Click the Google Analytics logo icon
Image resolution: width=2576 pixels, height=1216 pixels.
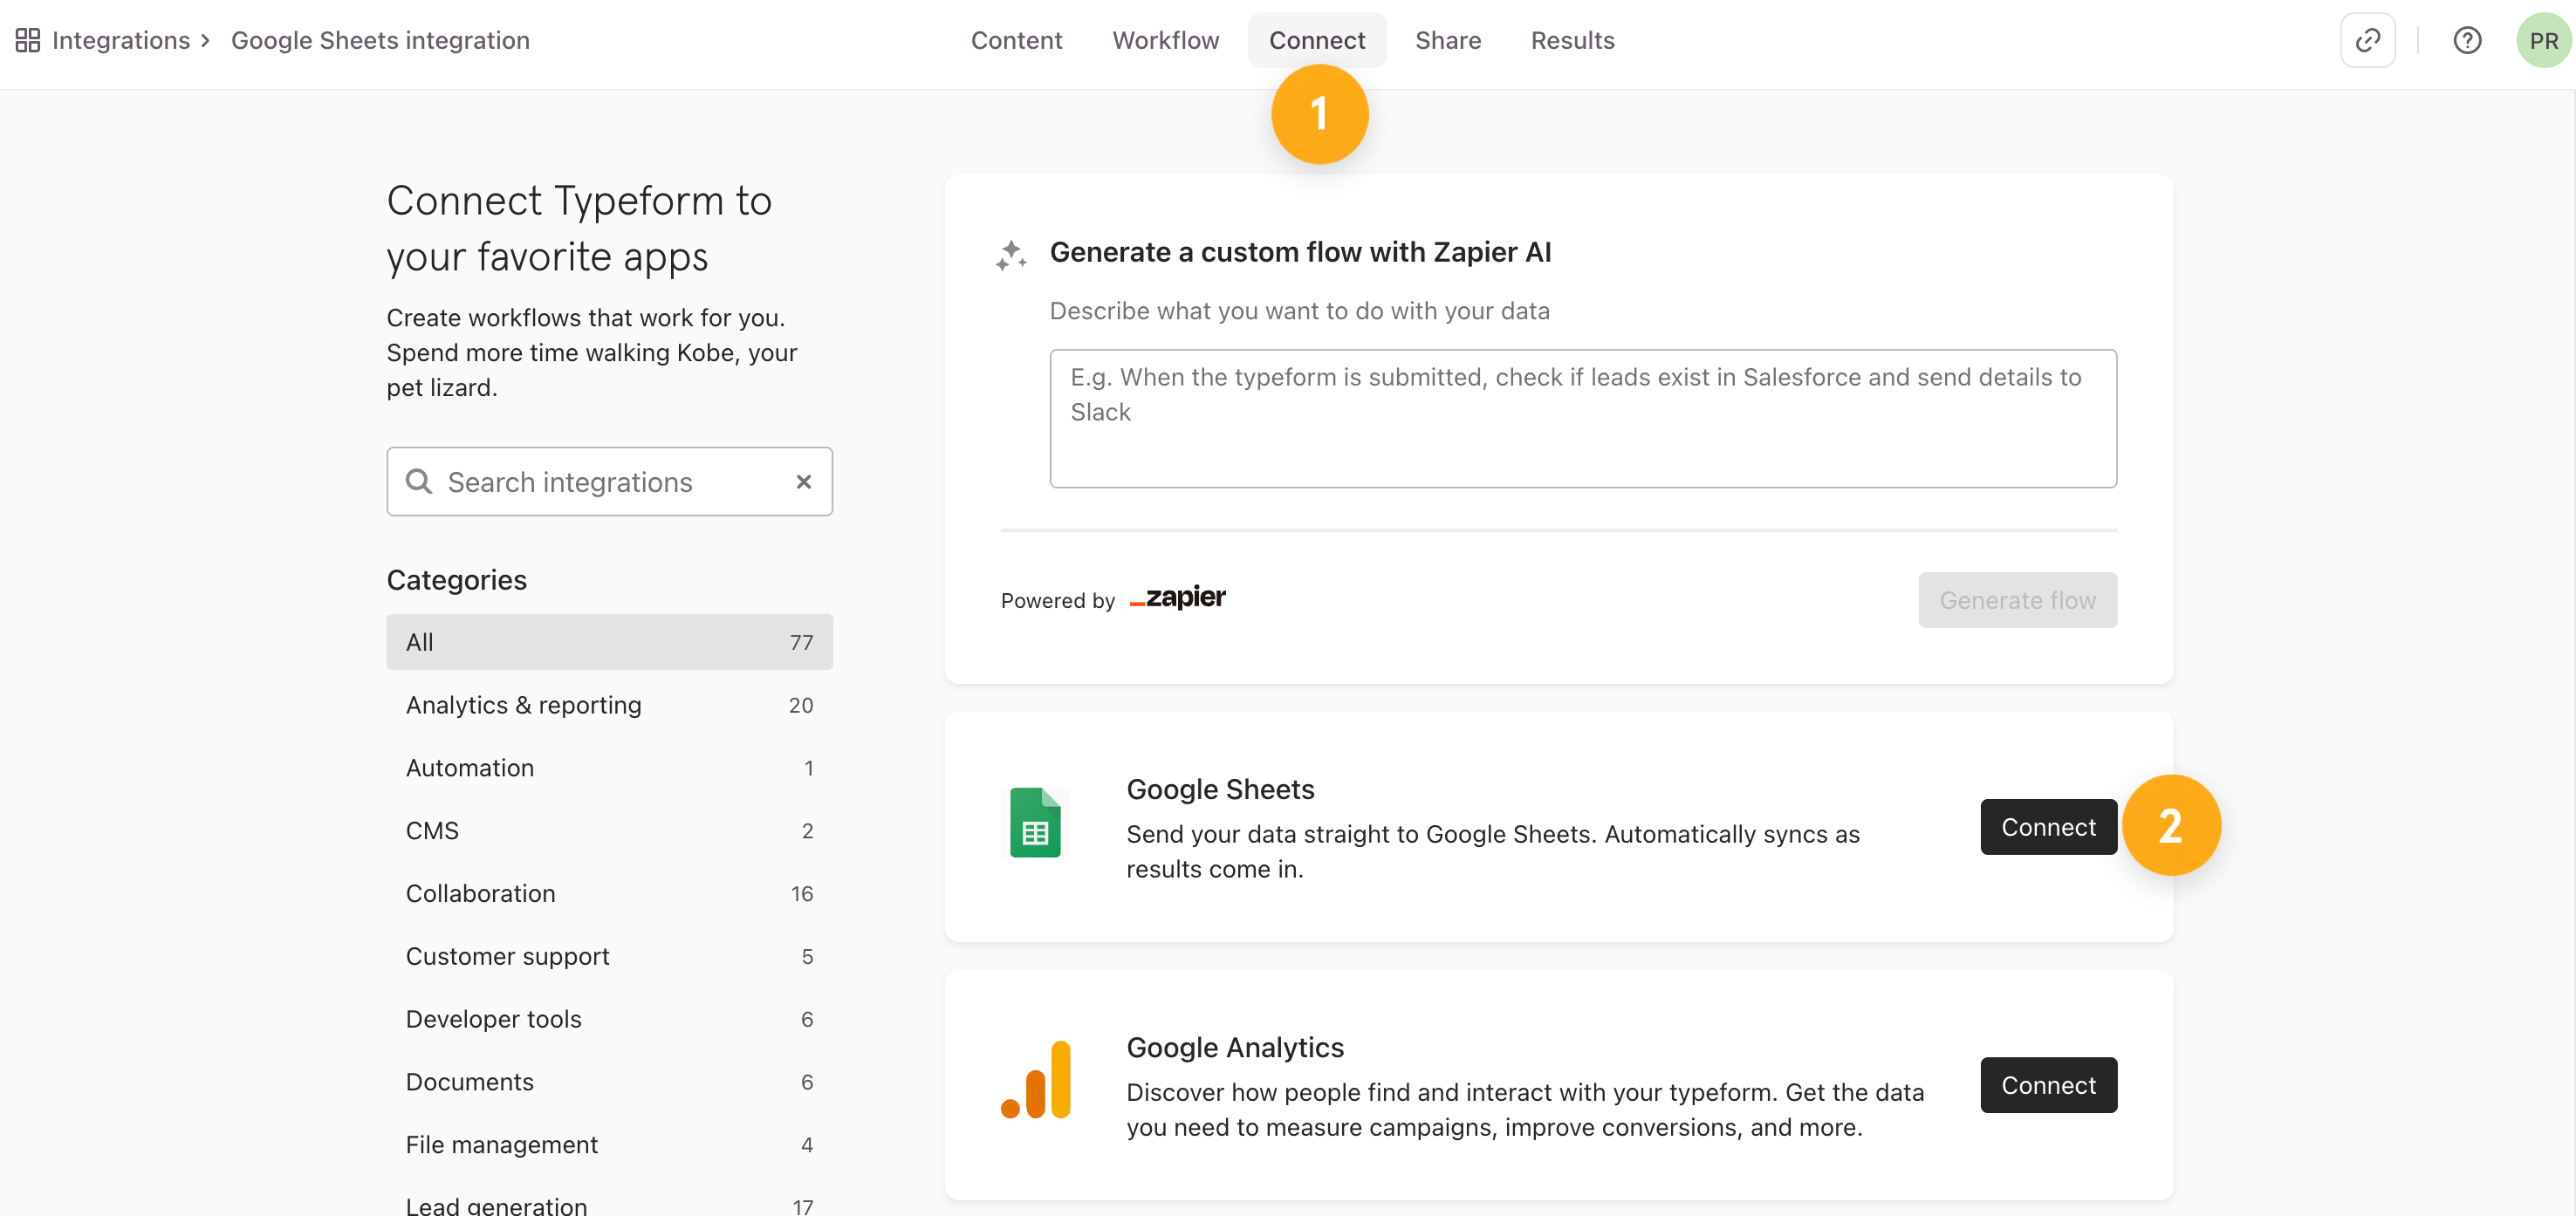click(1036, 1079)
